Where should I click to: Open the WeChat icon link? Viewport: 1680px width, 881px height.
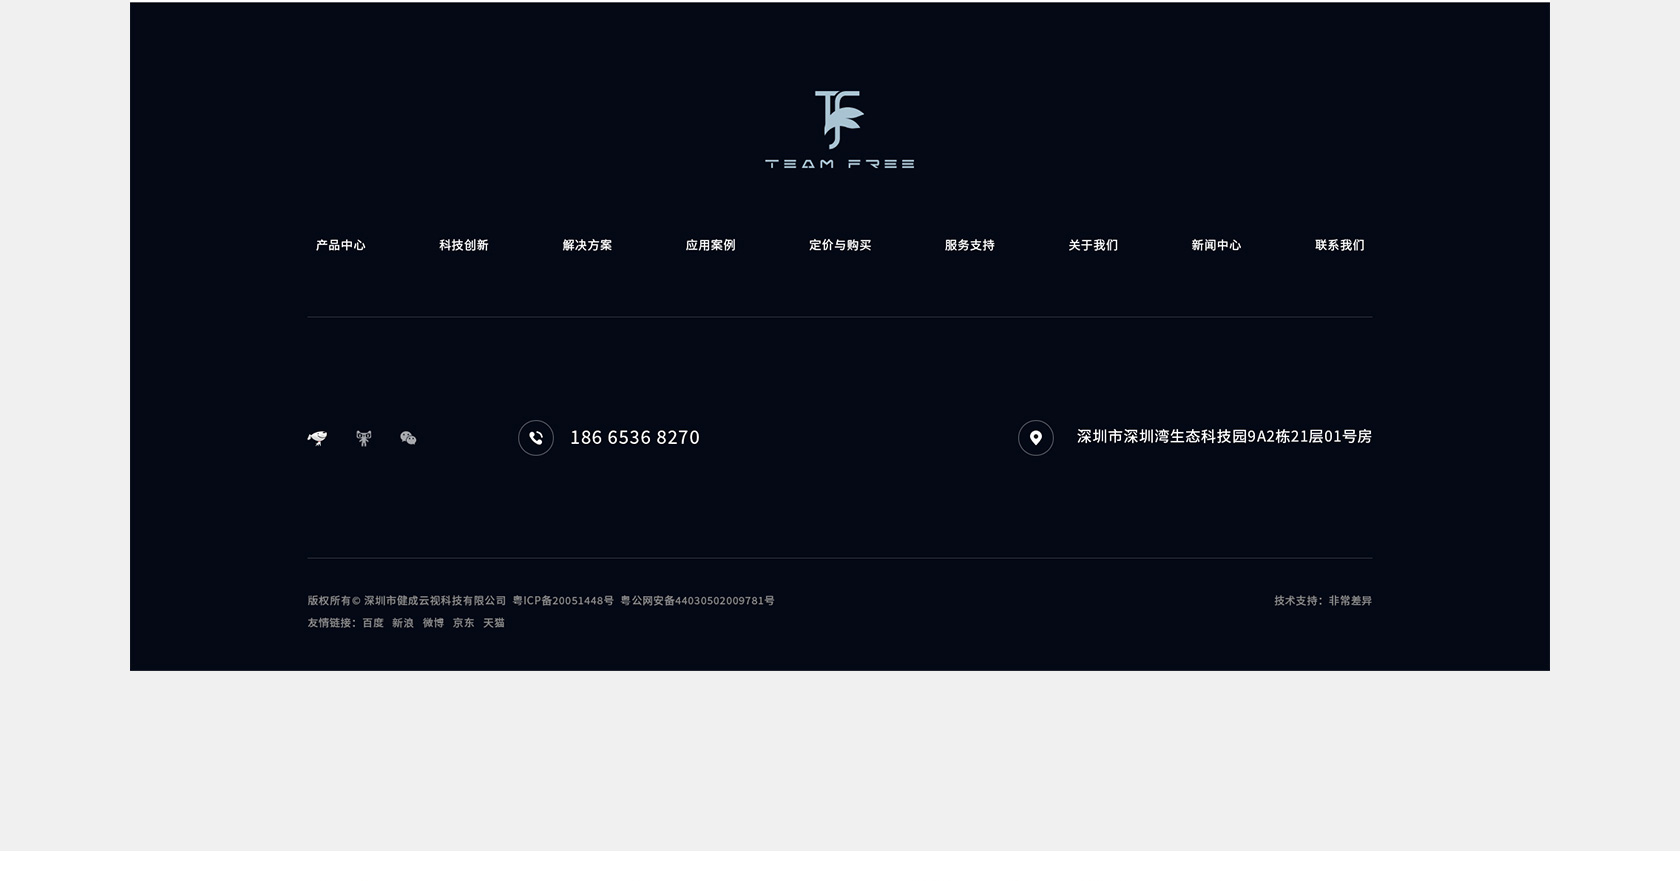tap(408, 438)
